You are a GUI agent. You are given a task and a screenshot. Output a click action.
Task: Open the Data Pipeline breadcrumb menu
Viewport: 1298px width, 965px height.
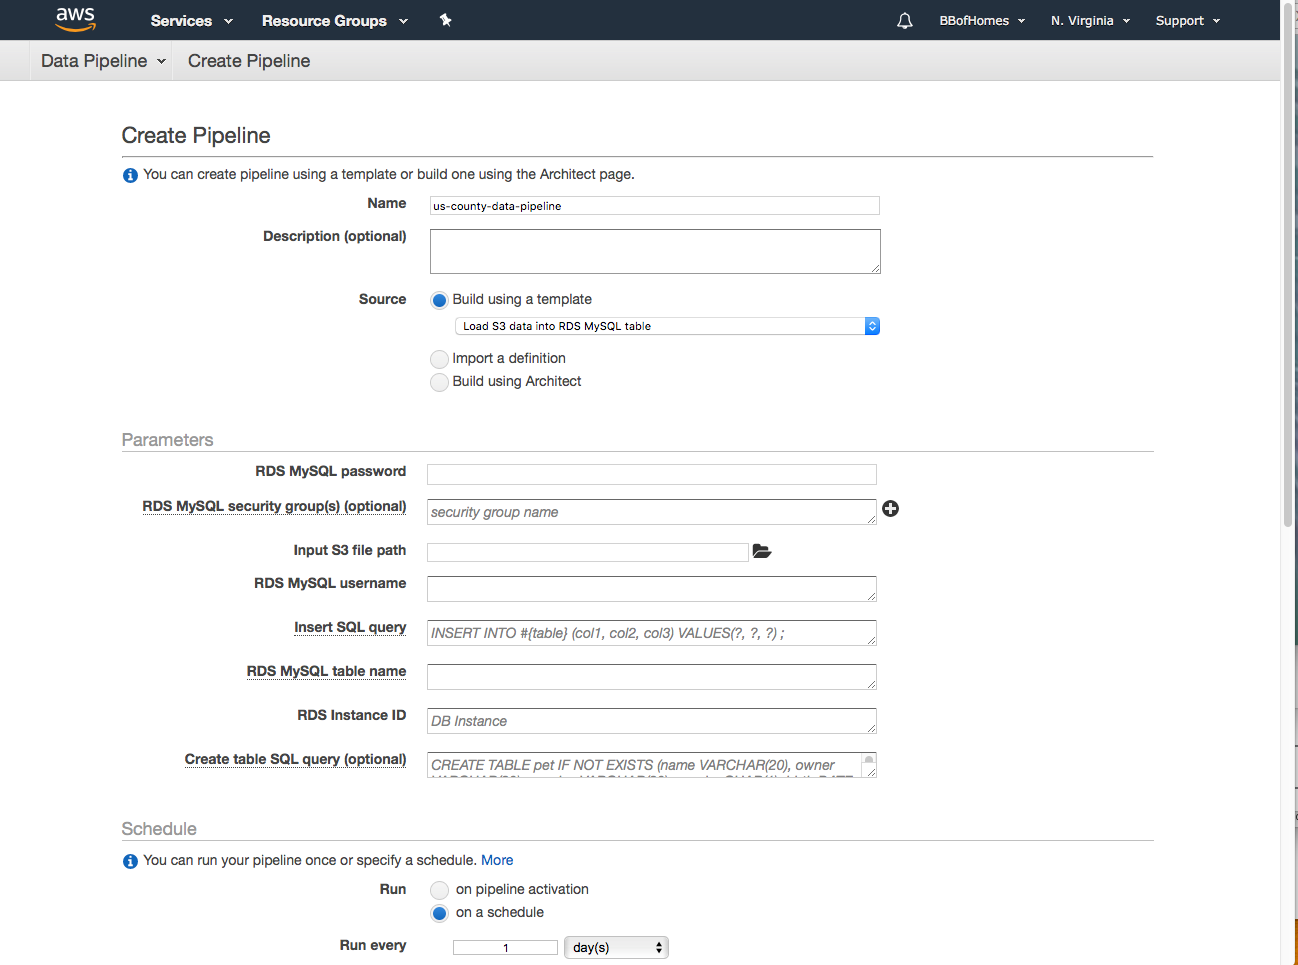click(x=100, y=60)
